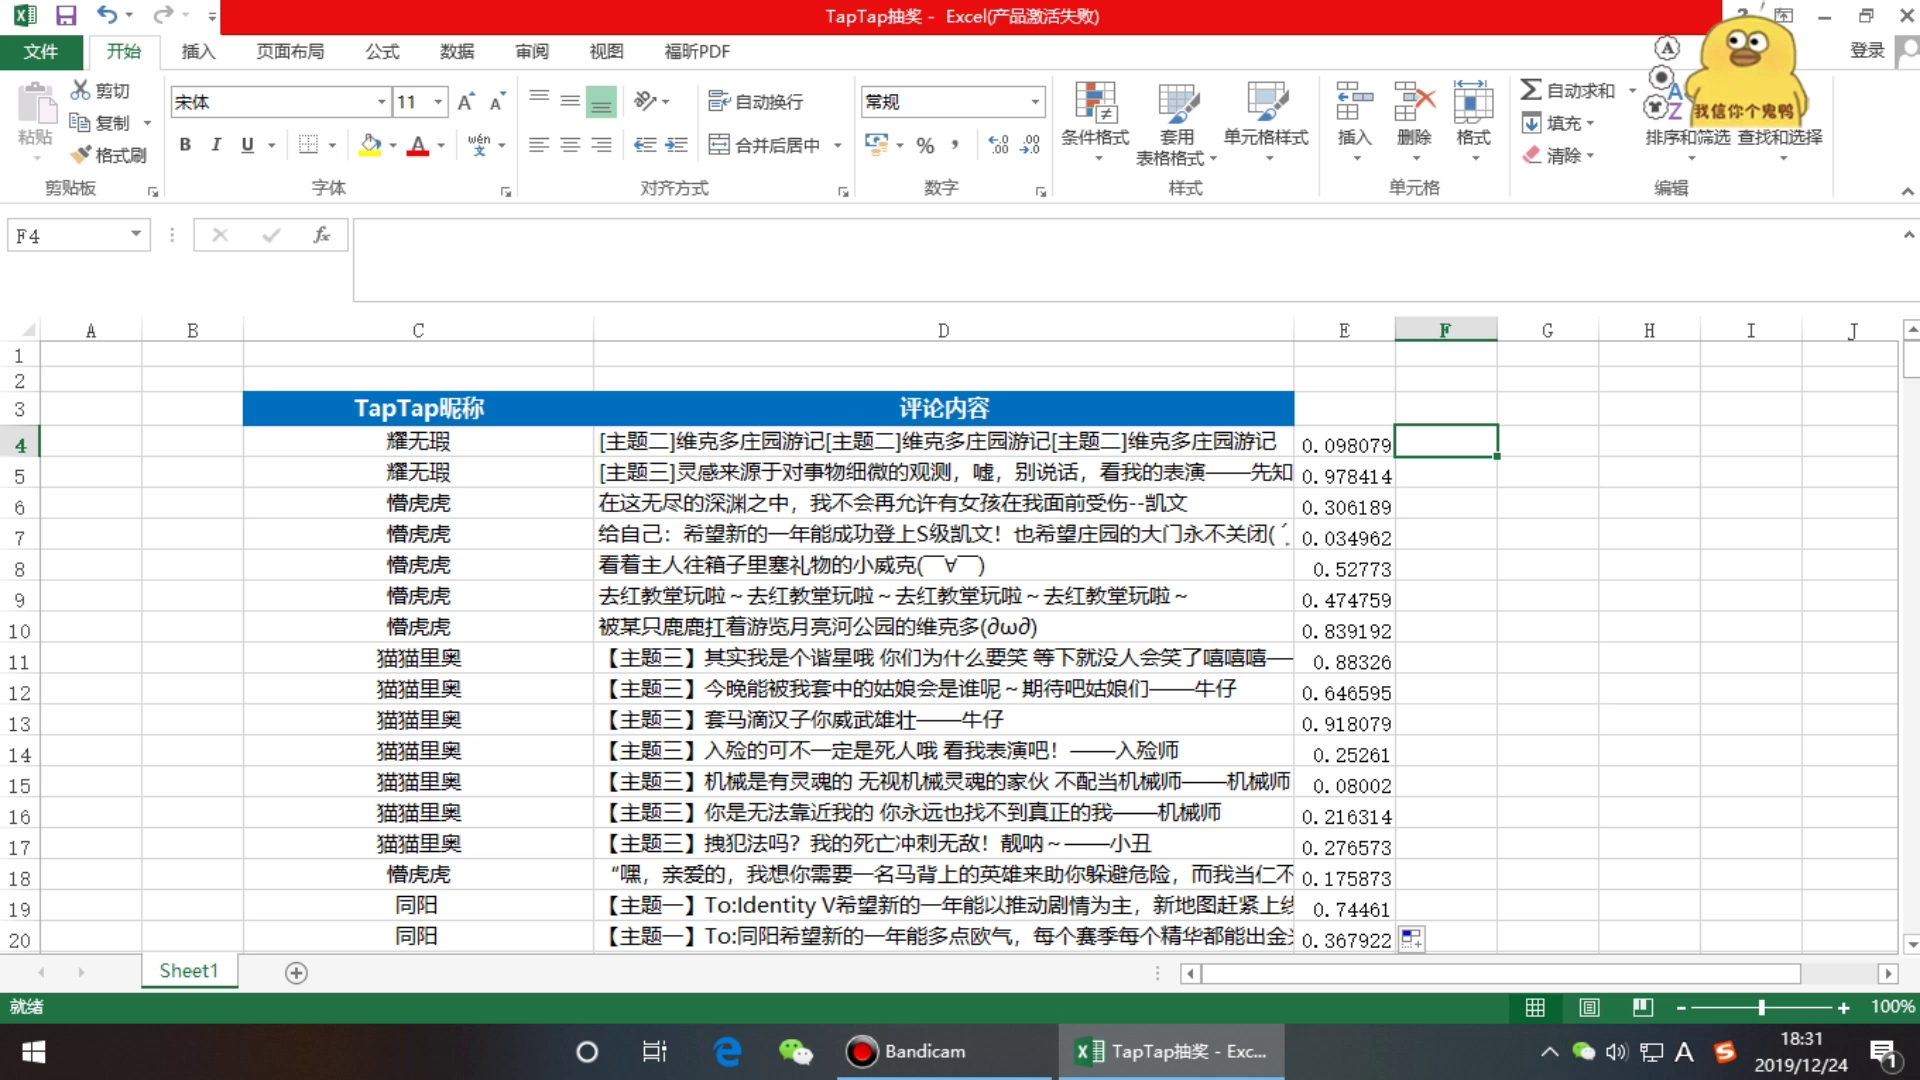
Task: Switch to the 插入 (Insert) tab
Action: (198, 51)
